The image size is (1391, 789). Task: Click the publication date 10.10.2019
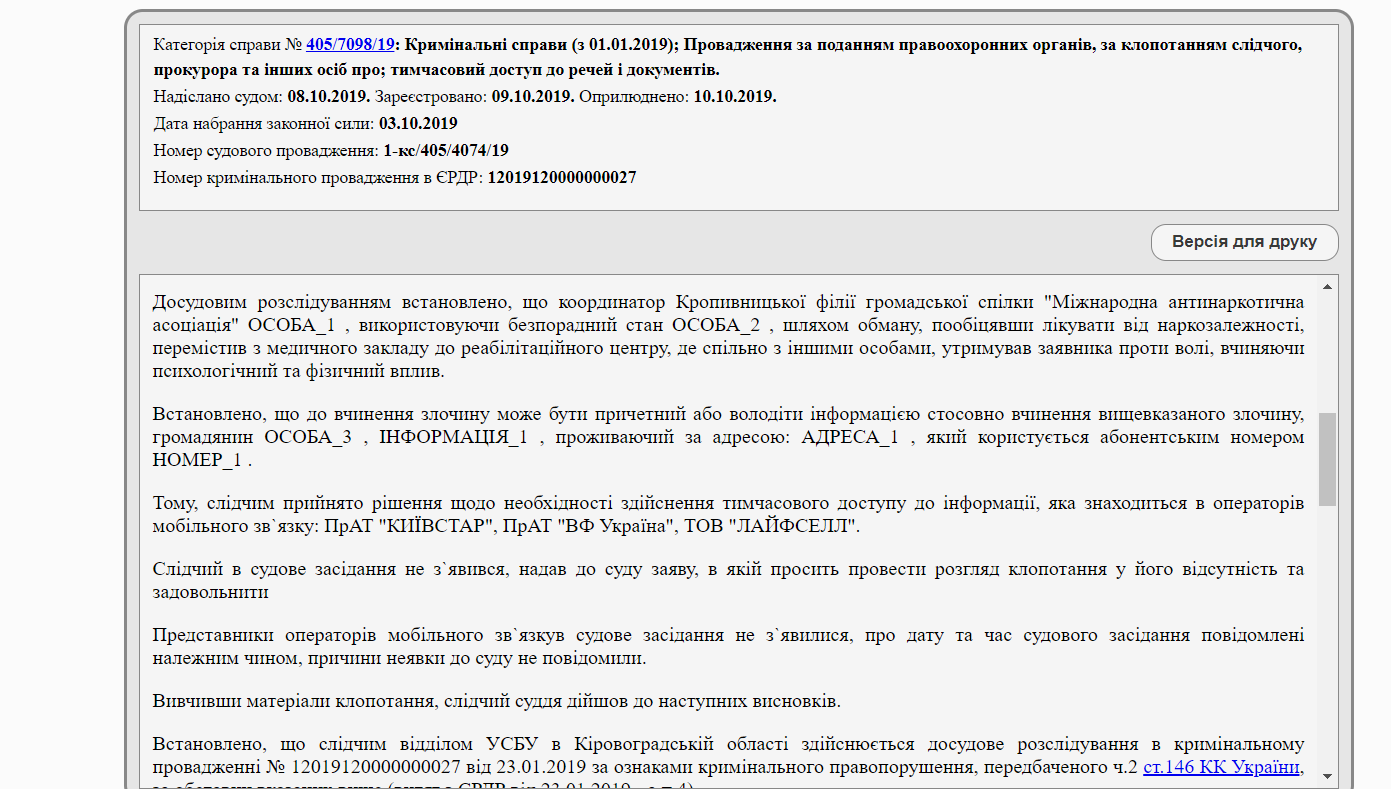(734, 97)
